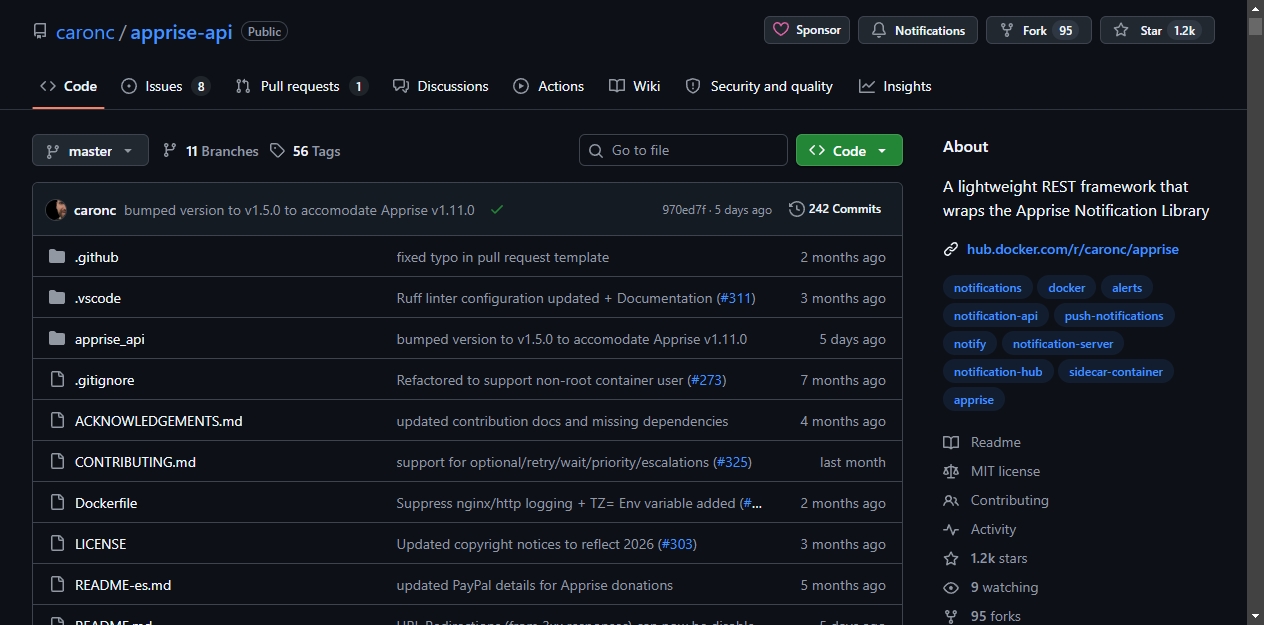
Task: Fork the apprise-api repository
Action: [x=1039, y=30]
